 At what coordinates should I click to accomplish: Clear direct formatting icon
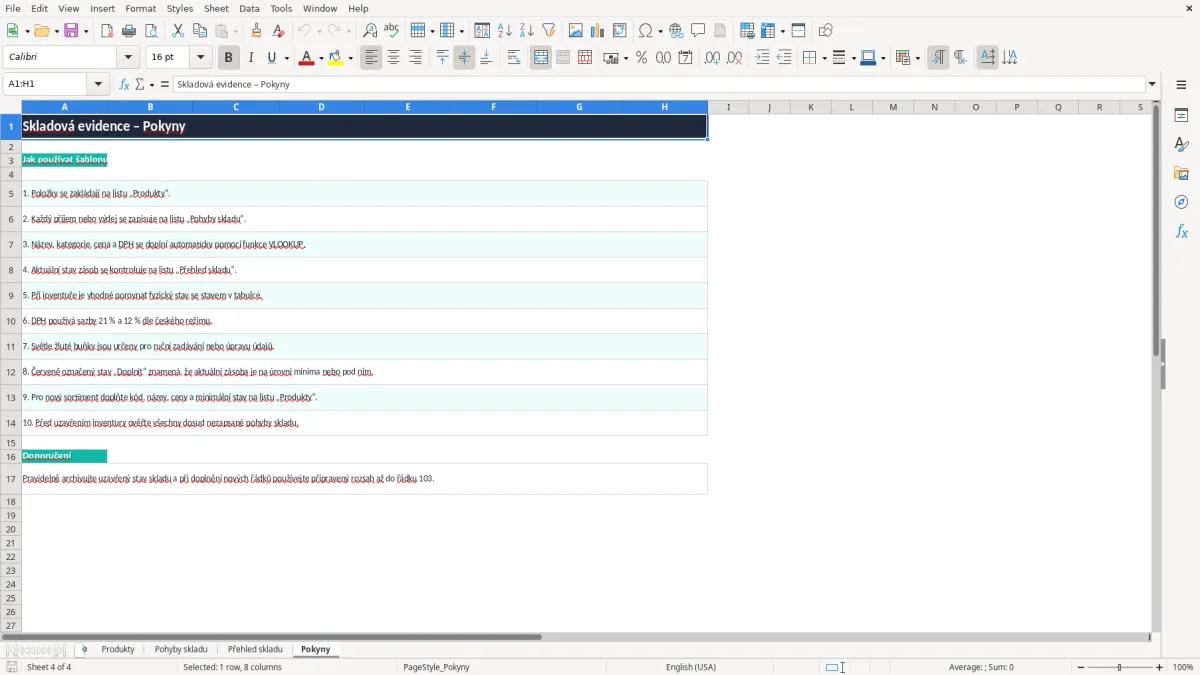[x=279, y=31]
